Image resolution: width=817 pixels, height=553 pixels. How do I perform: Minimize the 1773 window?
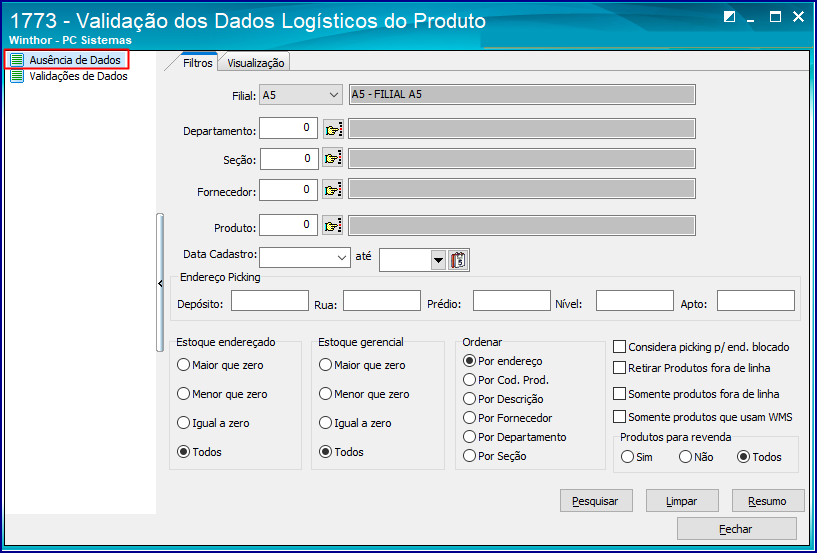[x=751, y=18]
